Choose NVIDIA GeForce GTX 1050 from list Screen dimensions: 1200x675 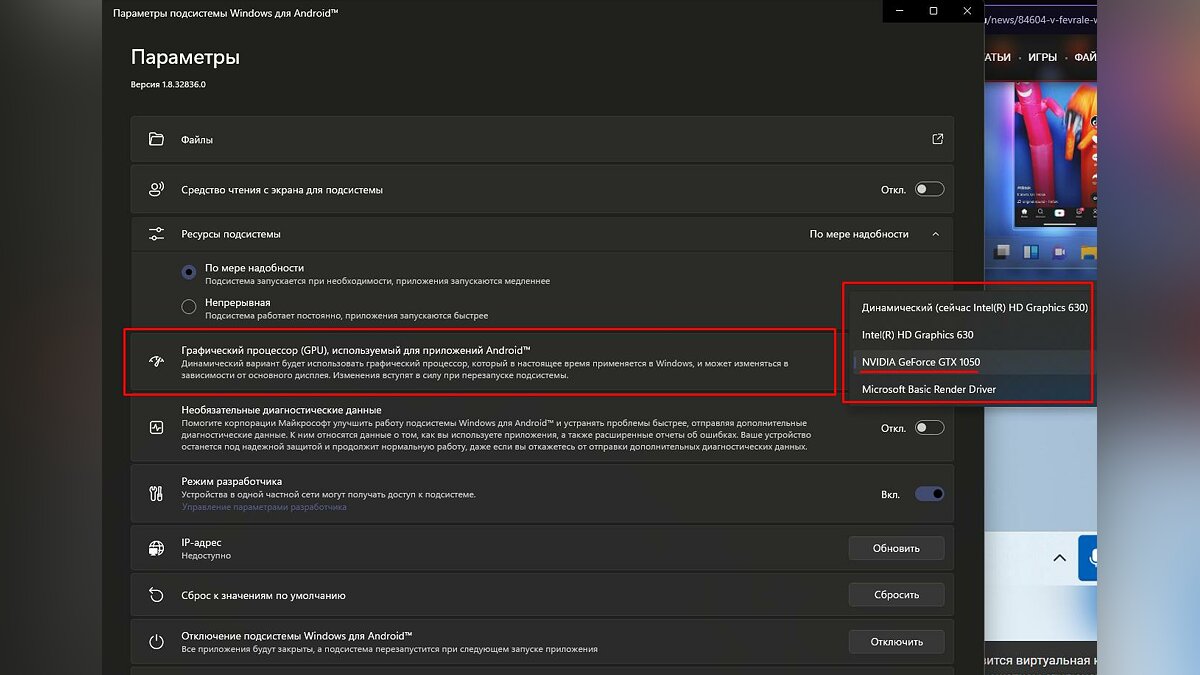920,362
